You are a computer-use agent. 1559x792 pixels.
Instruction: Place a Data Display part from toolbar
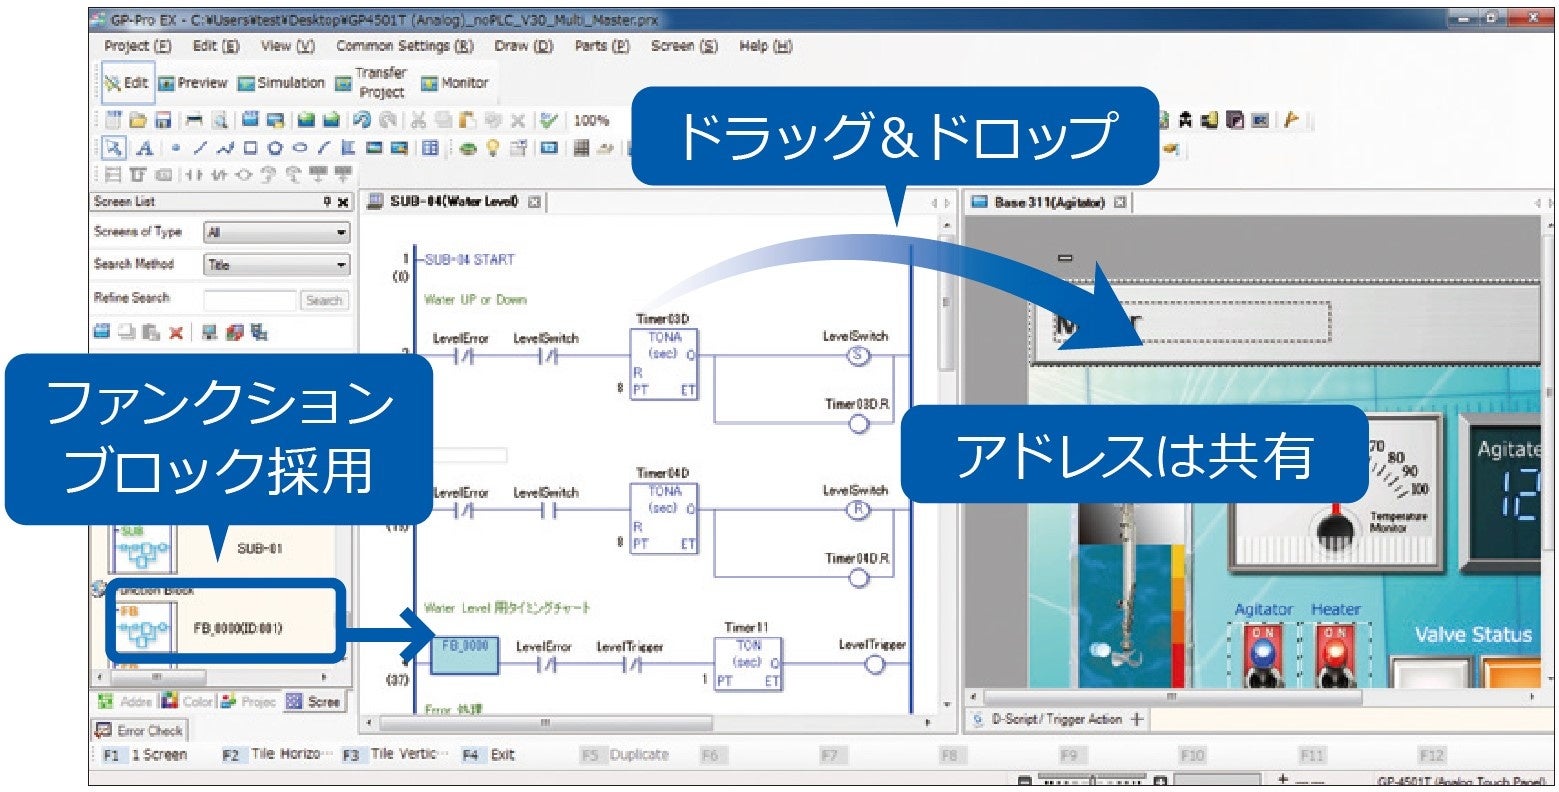tap(549, 148)
